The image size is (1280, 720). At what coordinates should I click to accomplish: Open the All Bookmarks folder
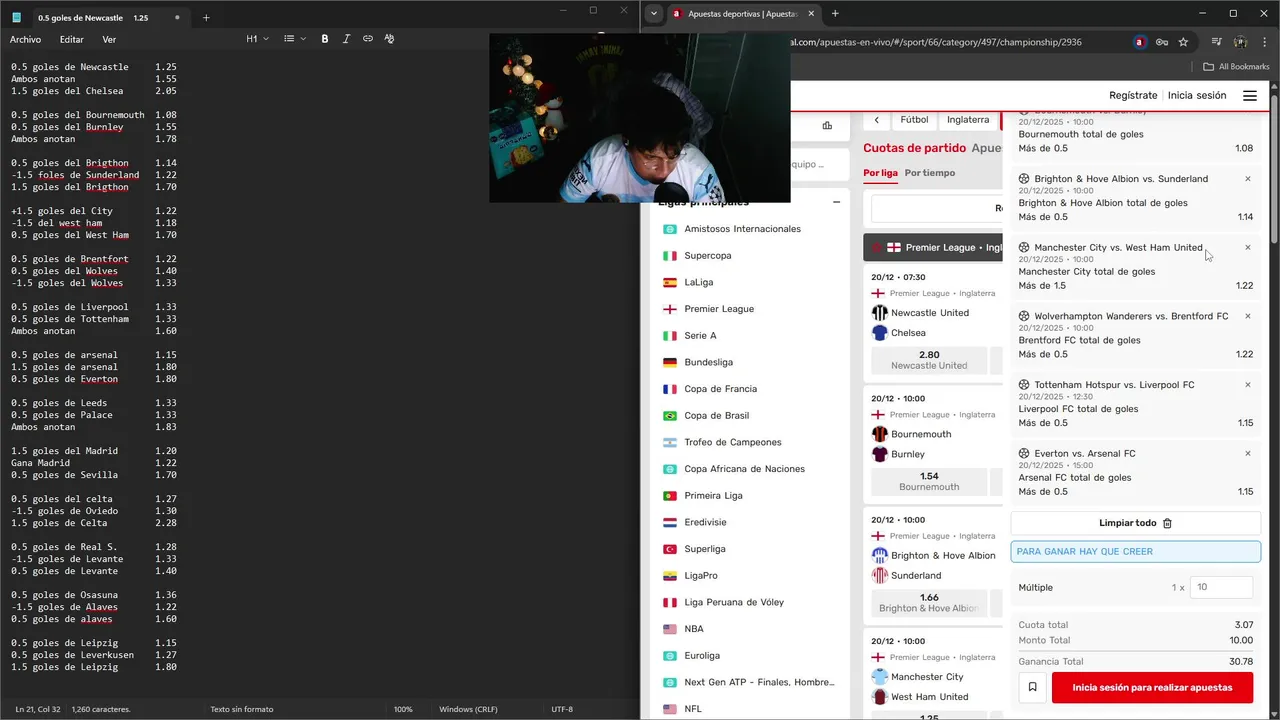(x=1236, y=67)
